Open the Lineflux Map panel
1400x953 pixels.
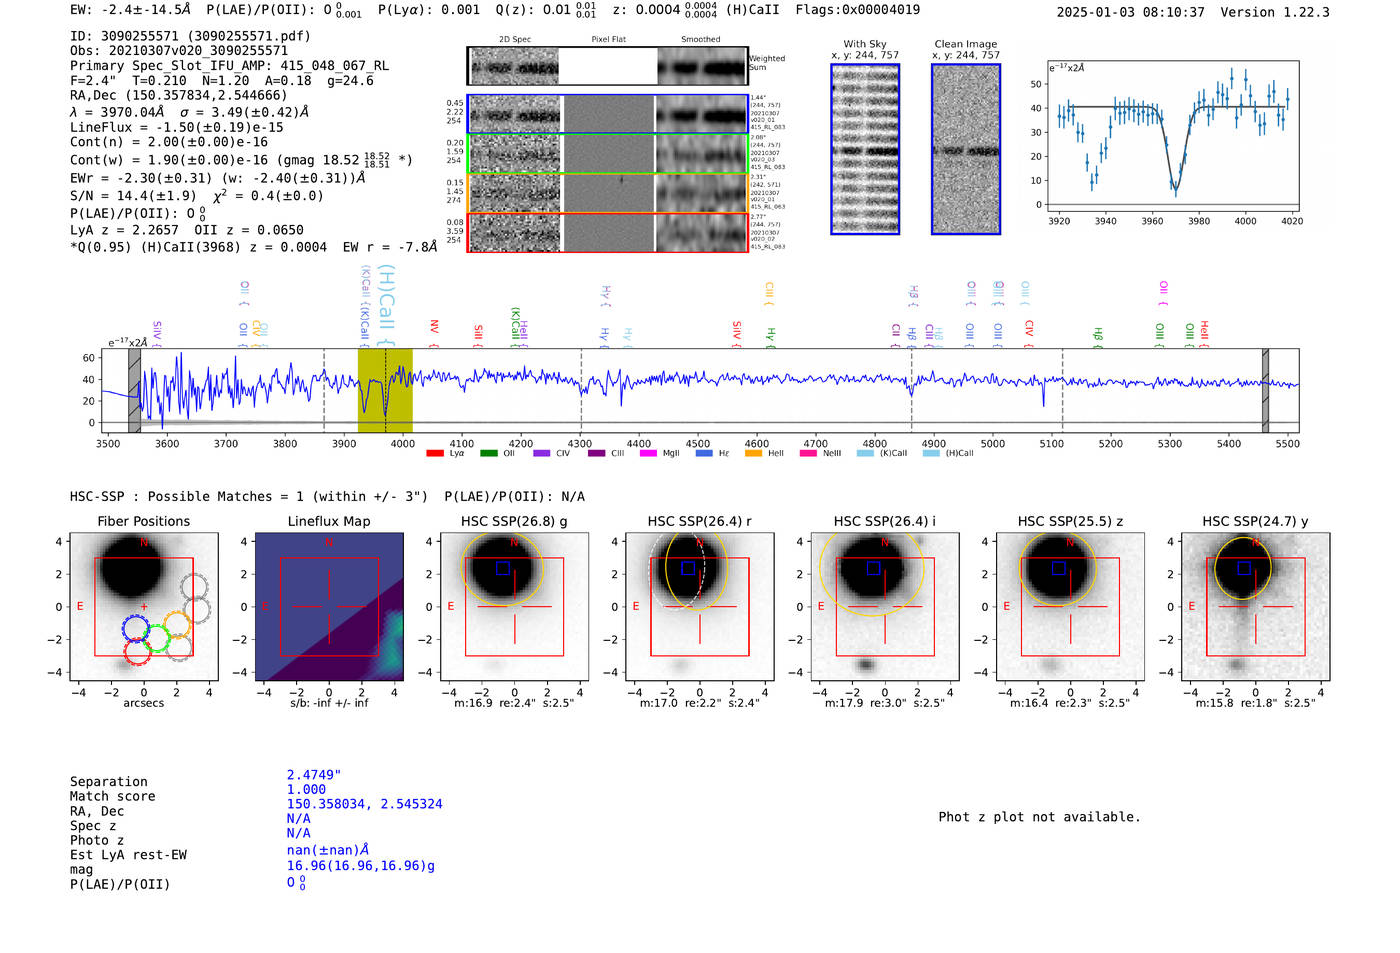click(329, 607)
